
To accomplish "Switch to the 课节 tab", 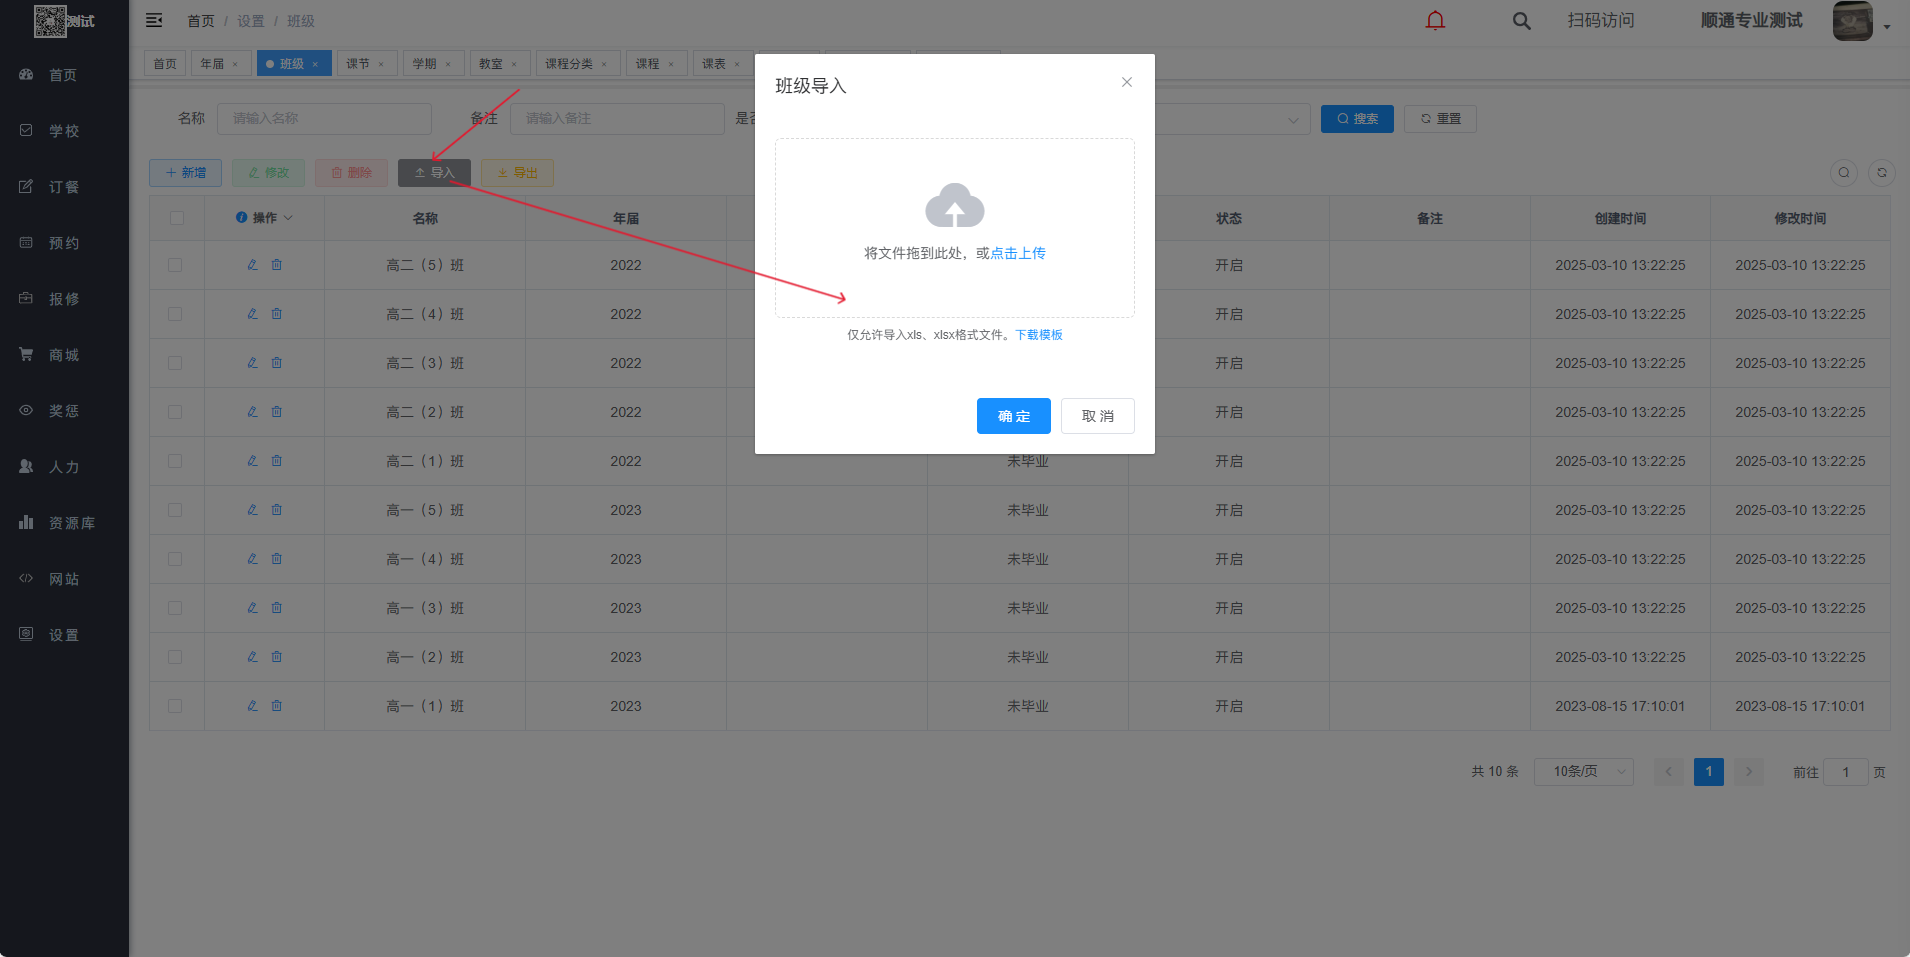I will (366, 64).
